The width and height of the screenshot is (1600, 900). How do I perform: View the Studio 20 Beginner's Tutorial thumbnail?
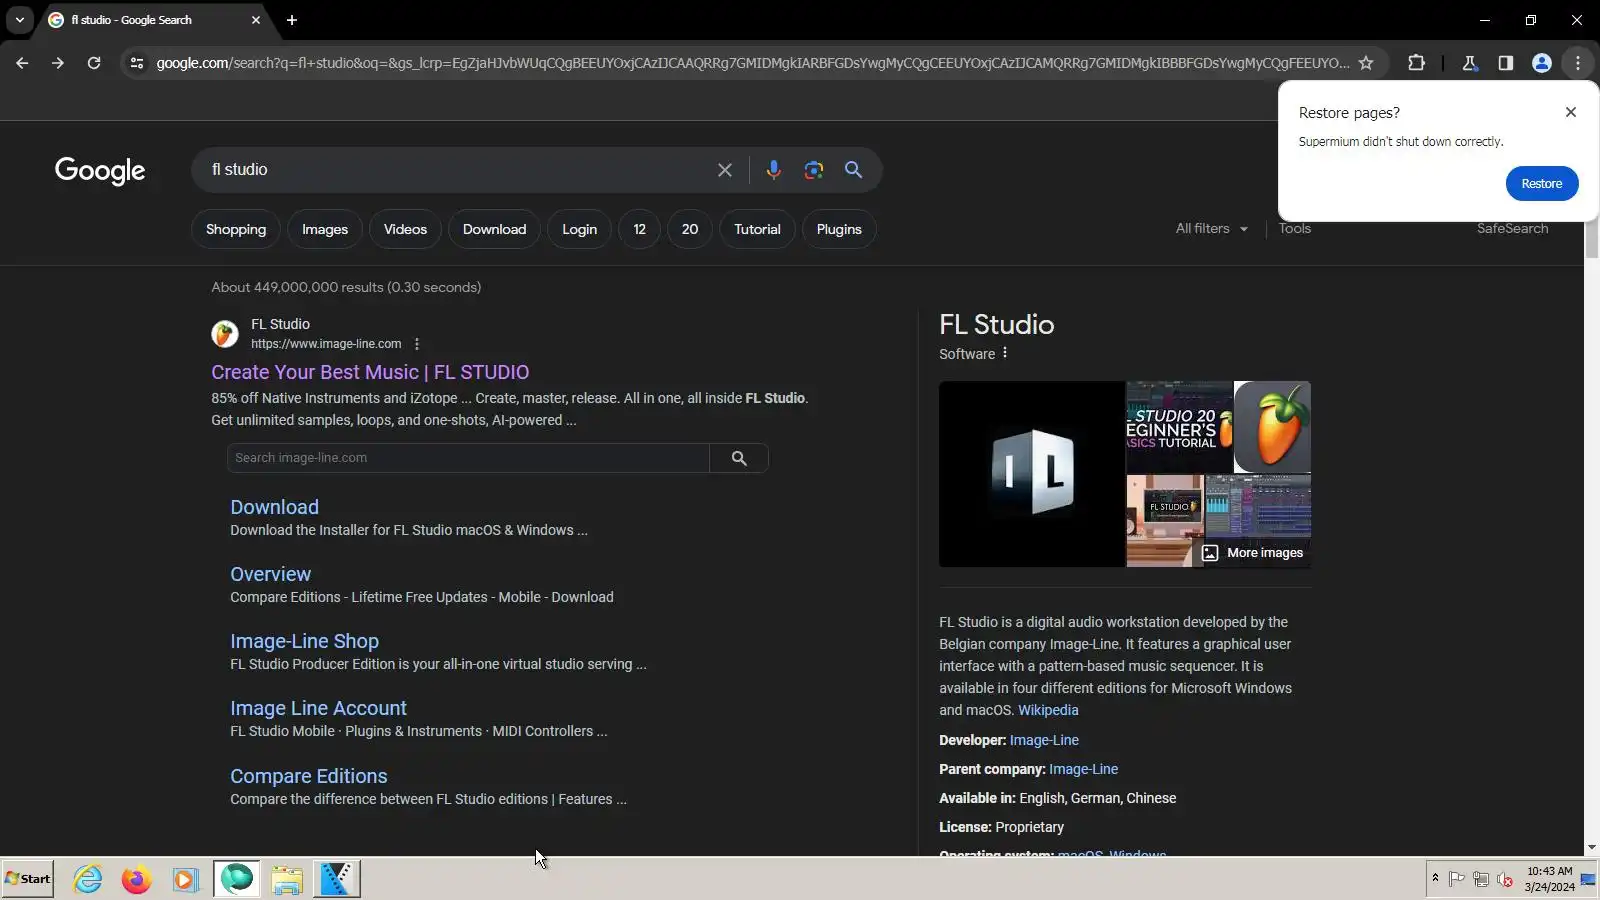pos(1179,427)
